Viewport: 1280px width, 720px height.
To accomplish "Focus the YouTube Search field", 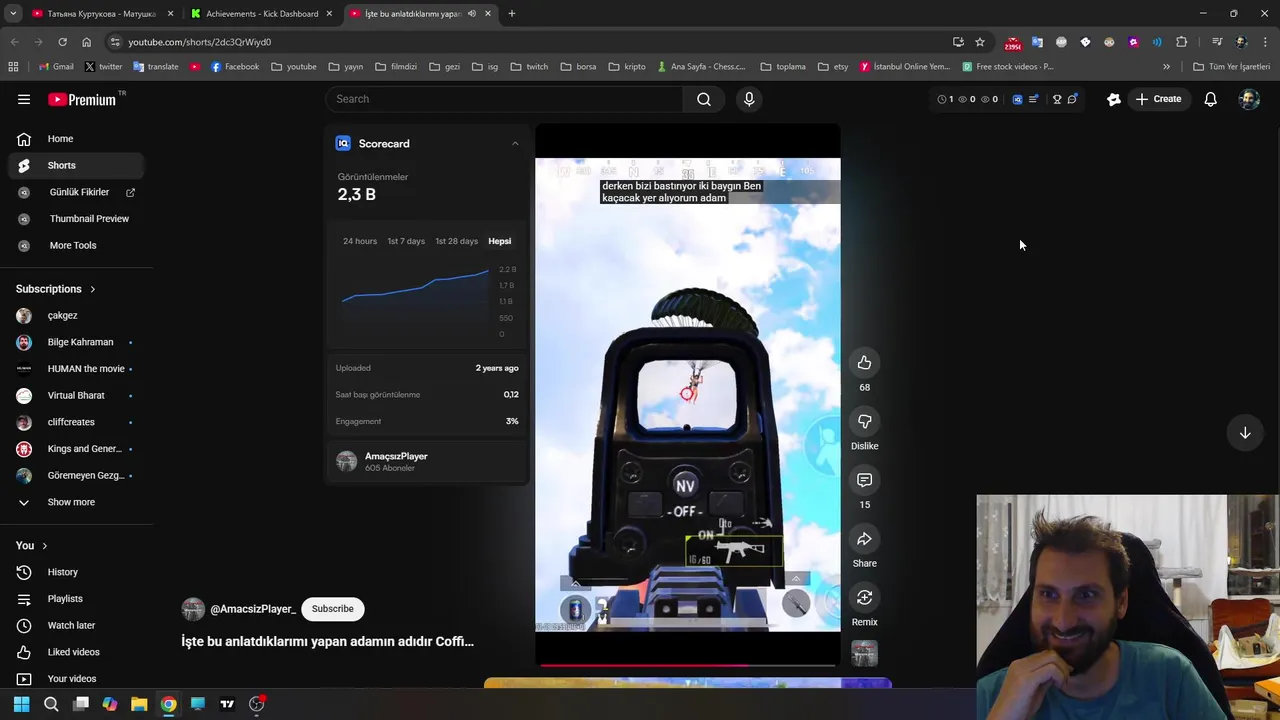I will pyautogui.click(x=505, y=99).
